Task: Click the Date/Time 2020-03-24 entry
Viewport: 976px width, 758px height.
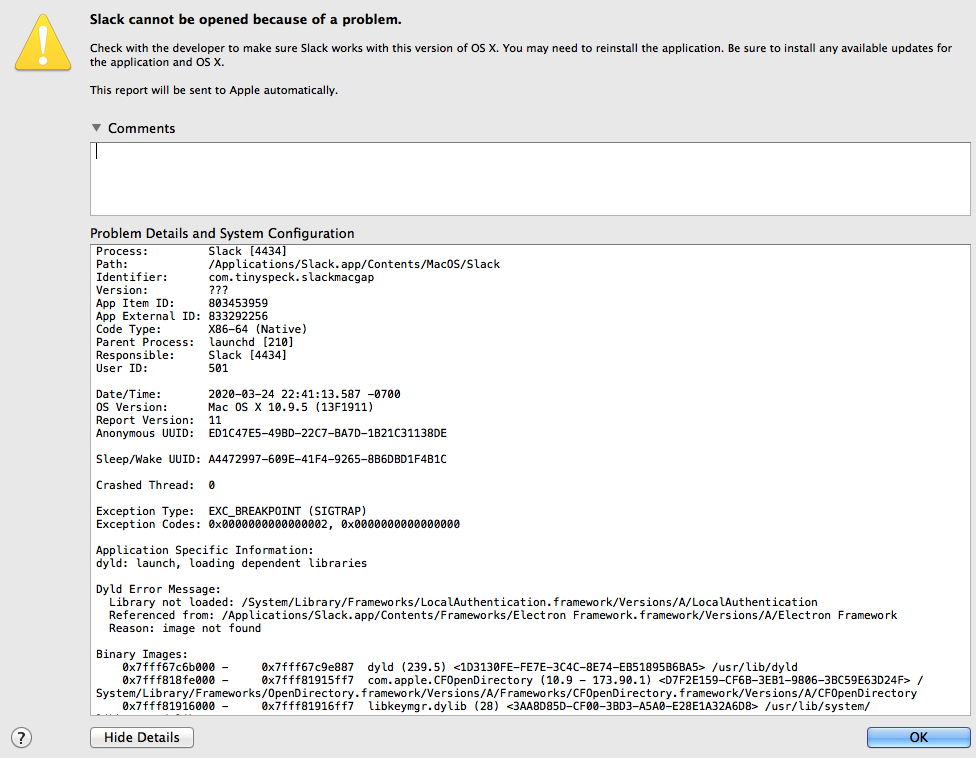Action: (304, 394)
